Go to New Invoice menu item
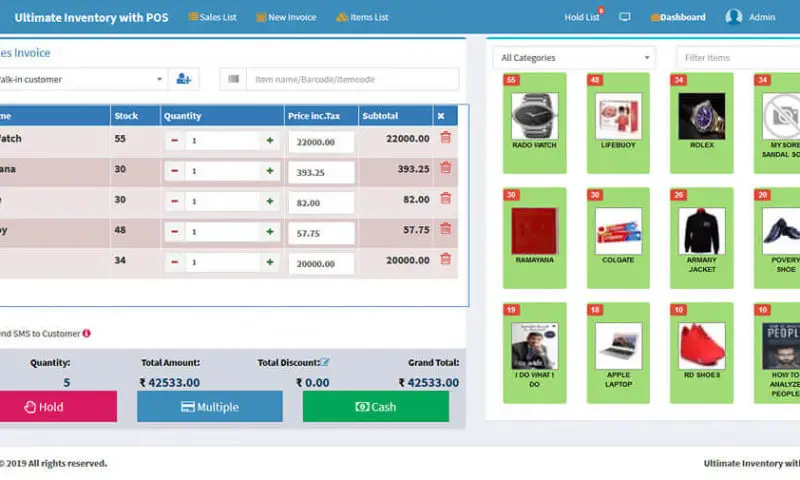Screen dimensions: 800x480 [x=286, y=17]
